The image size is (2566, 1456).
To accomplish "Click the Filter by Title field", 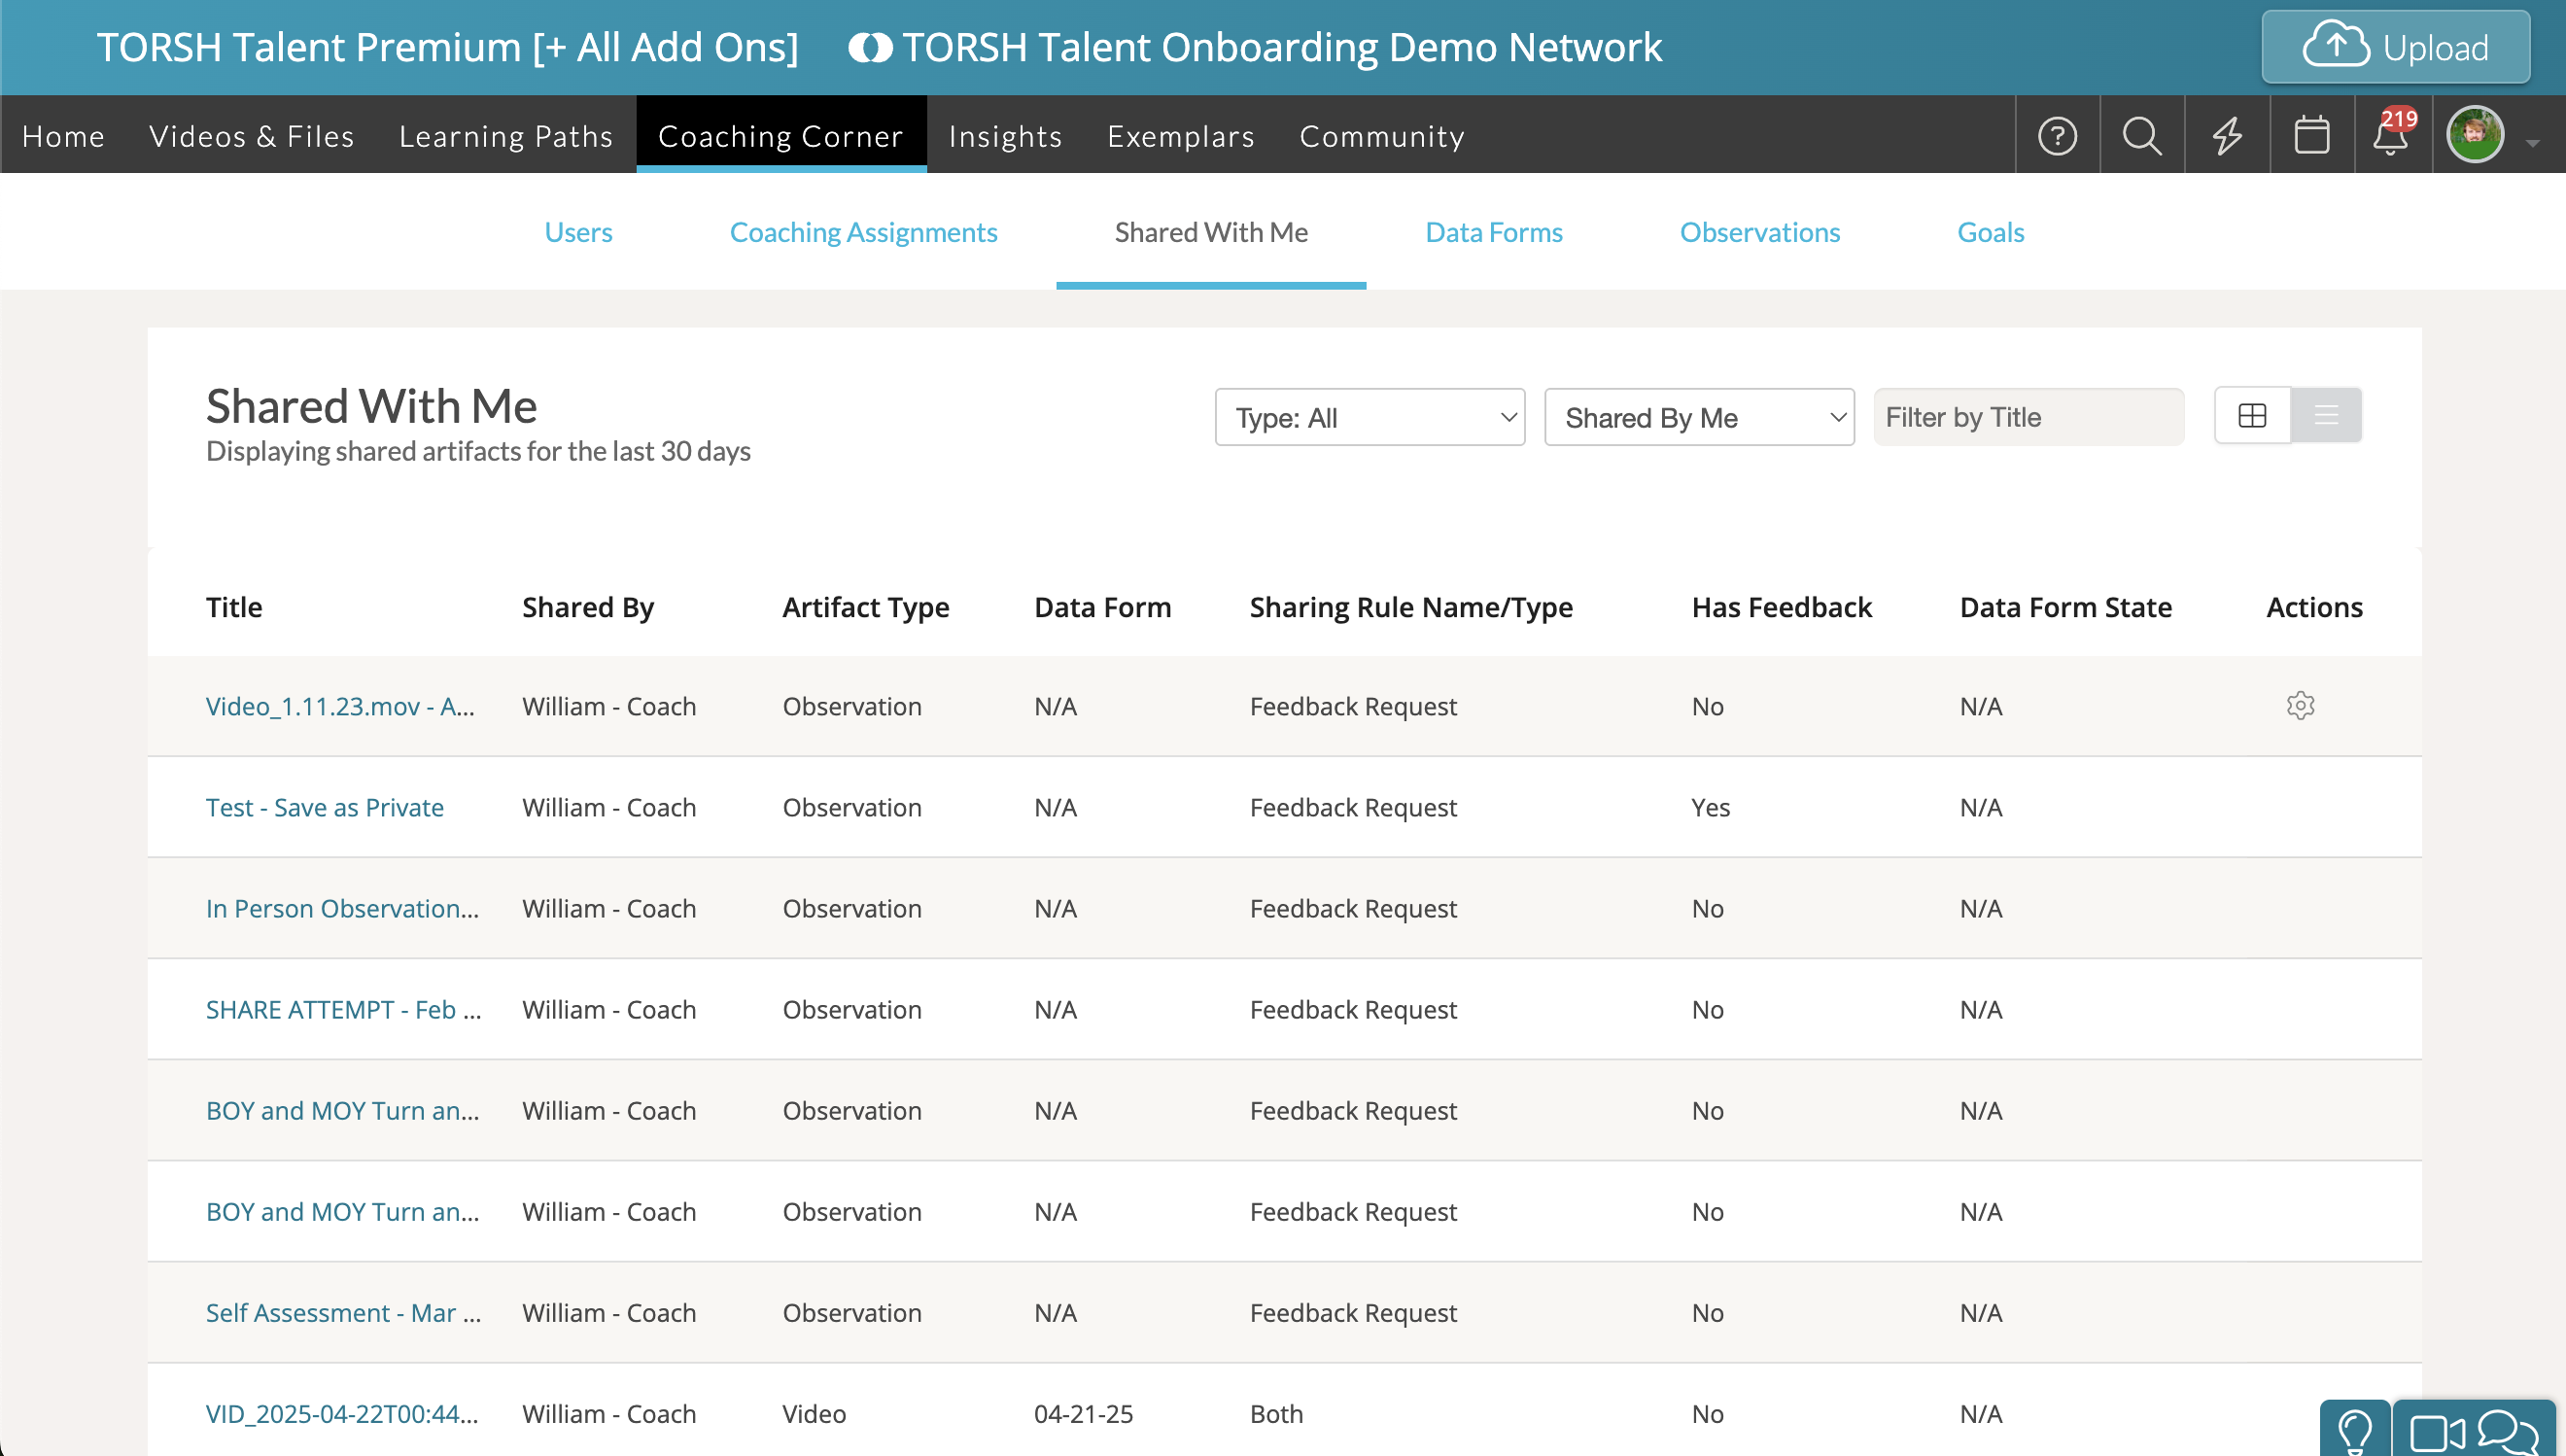I will pyautogui.click(x=2028, y=417).
